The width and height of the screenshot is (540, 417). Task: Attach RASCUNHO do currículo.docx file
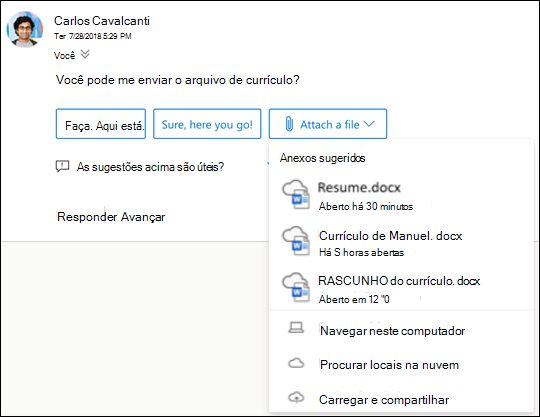401,289
